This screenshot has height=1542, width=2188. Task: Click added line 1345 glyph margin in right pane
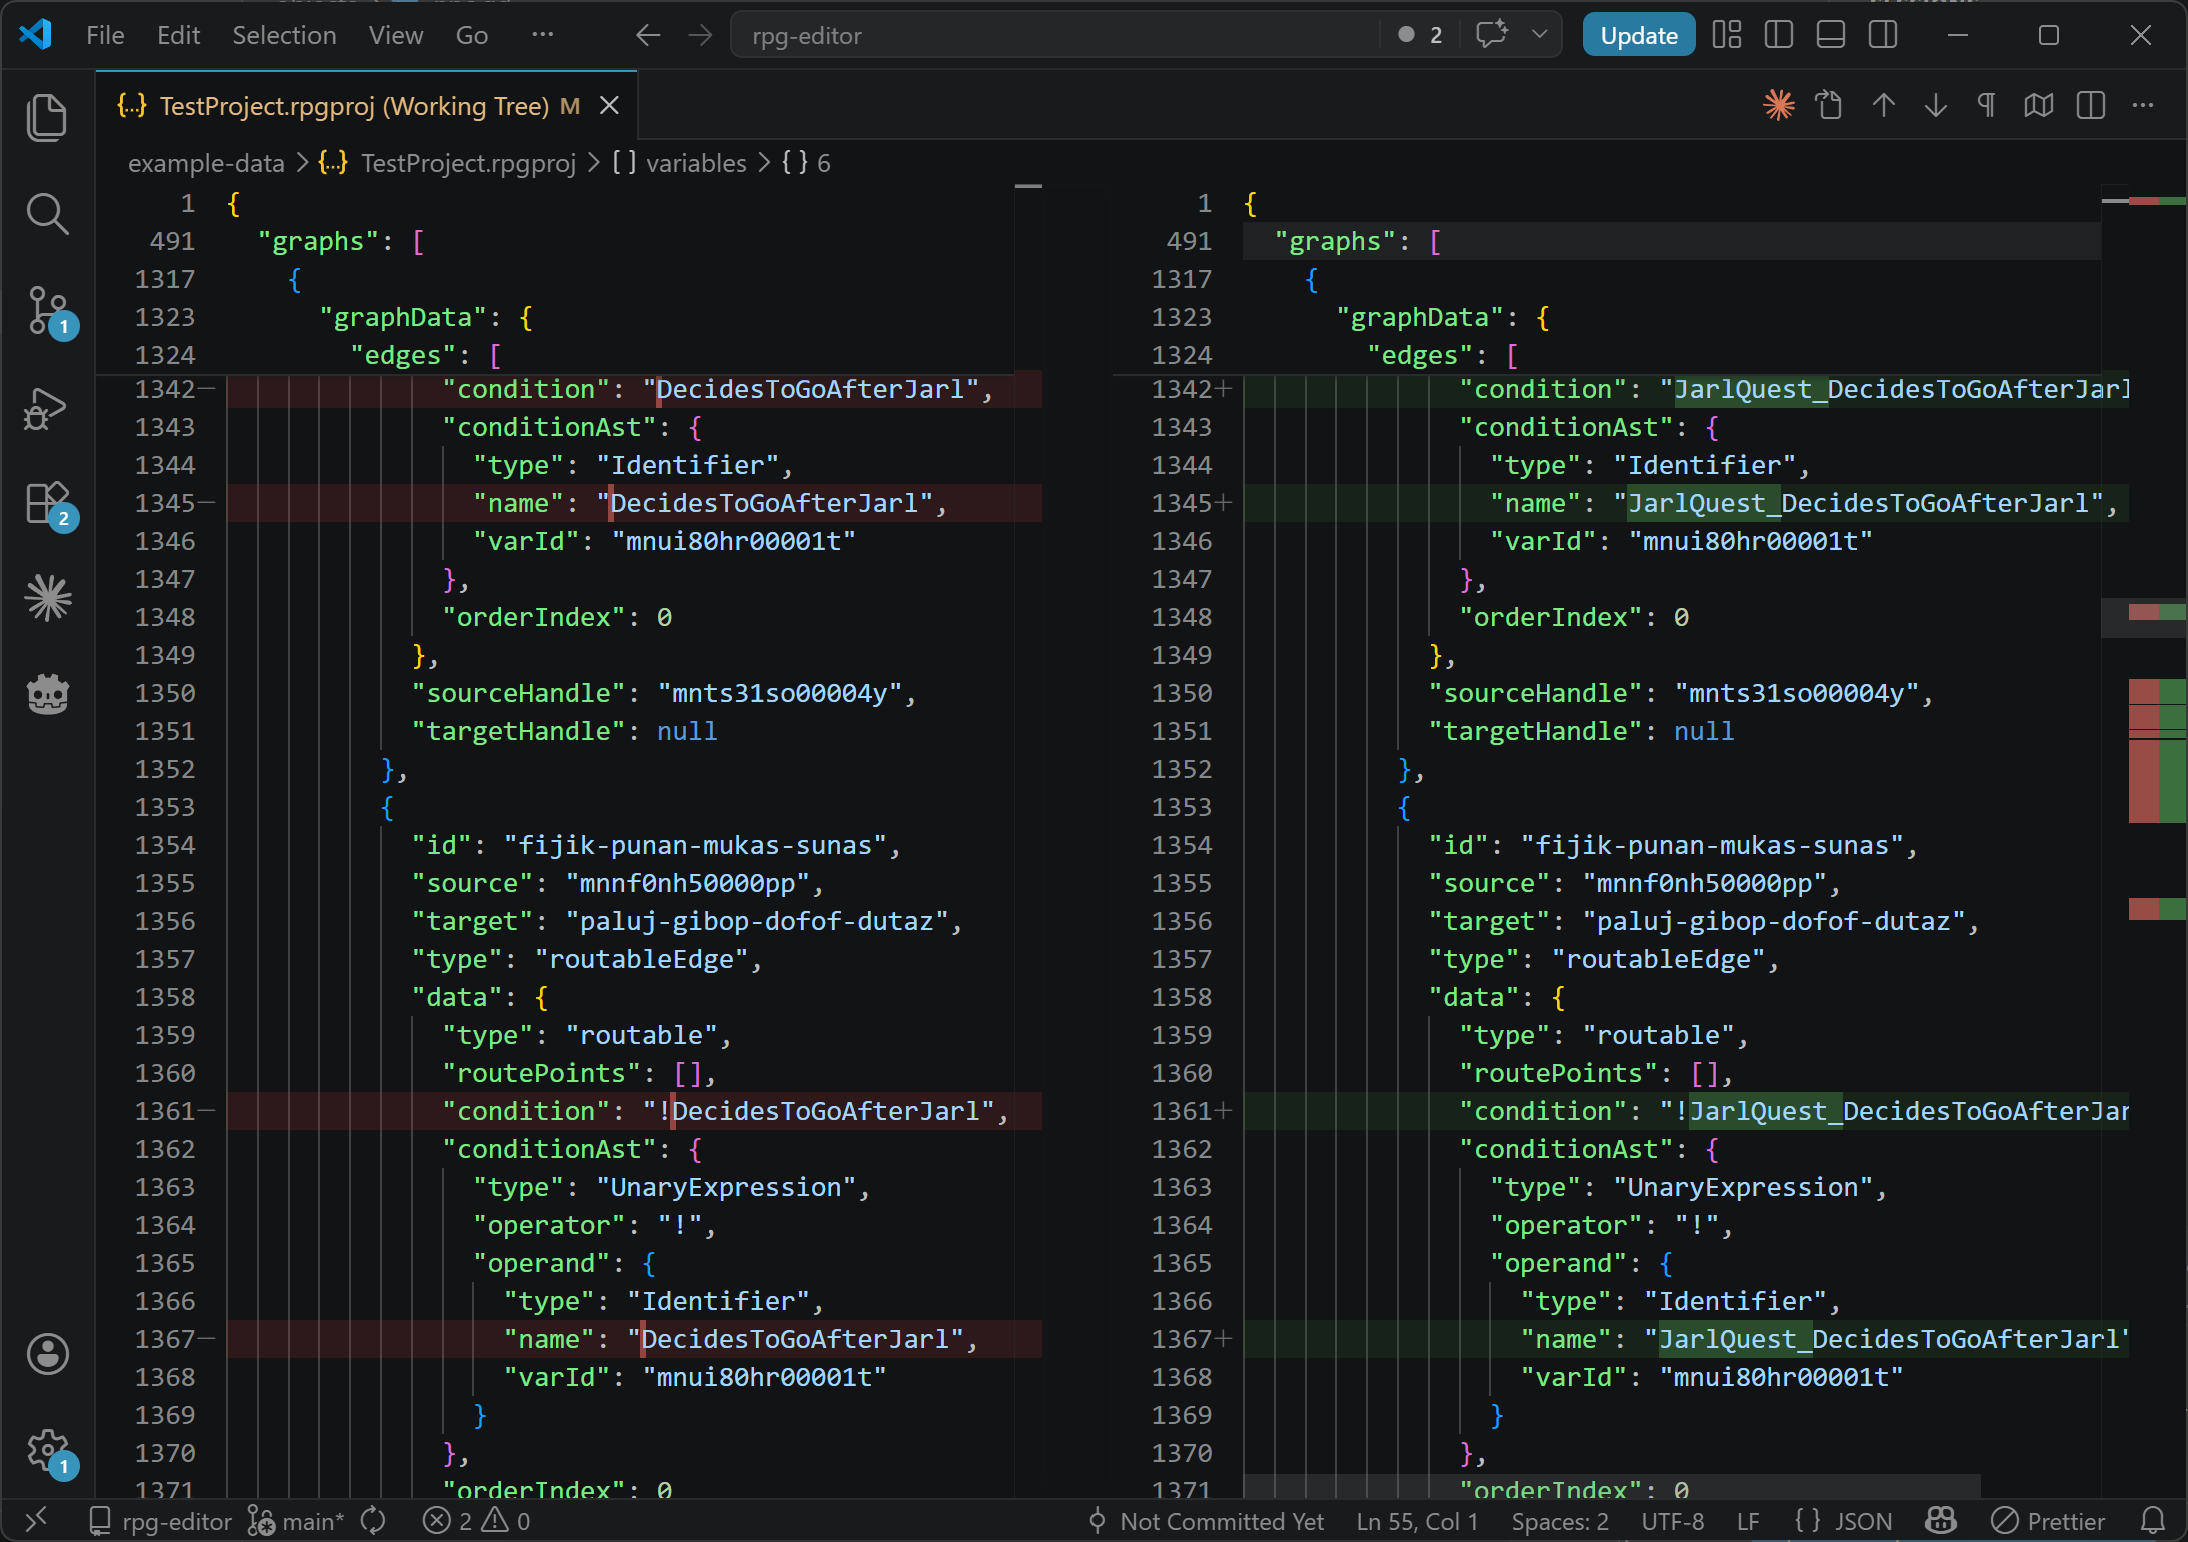[1225, 503]
